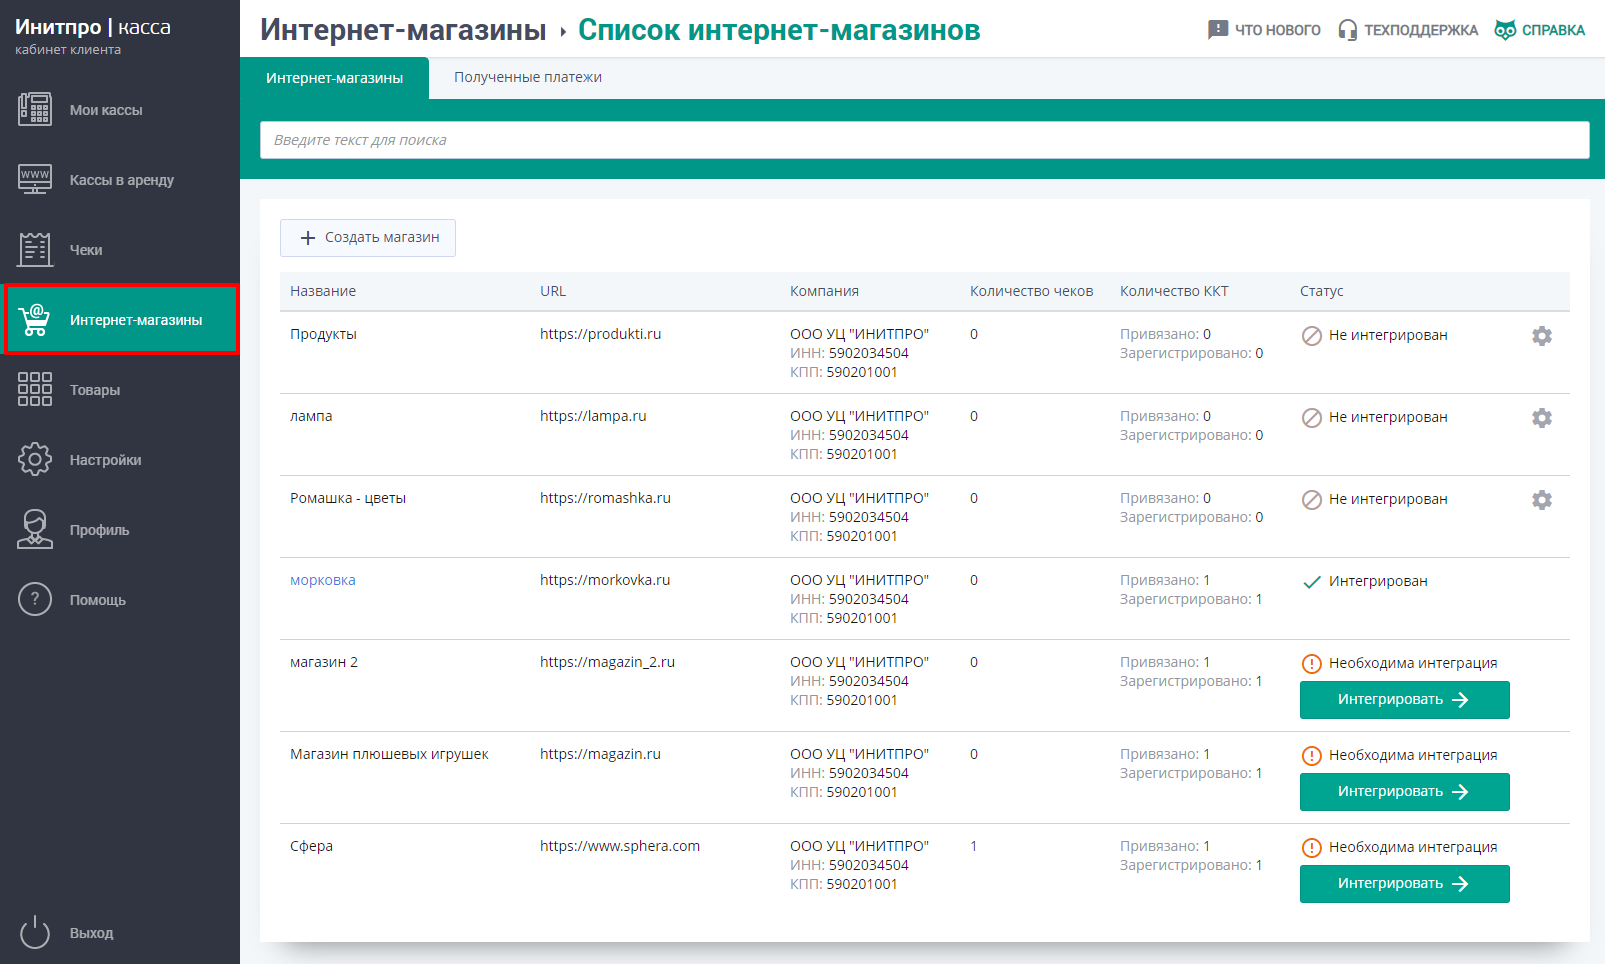Click shop name Продукты

click(323, 334)
